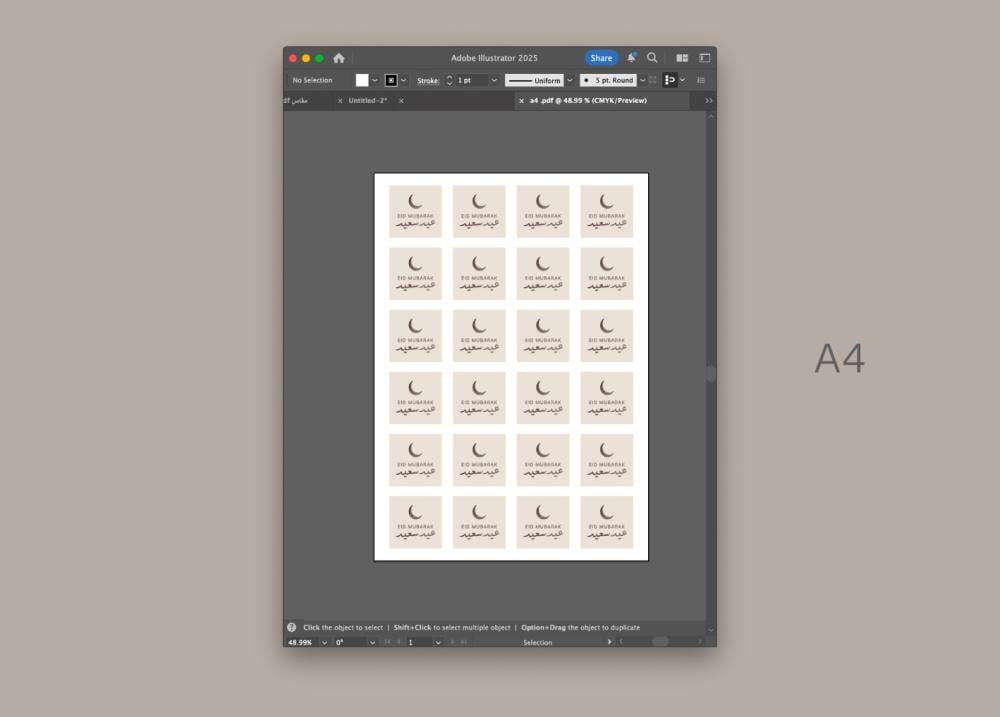The image size is (1000, 717).
Task: Open the search magnifier icon
Action: [652, 58]
